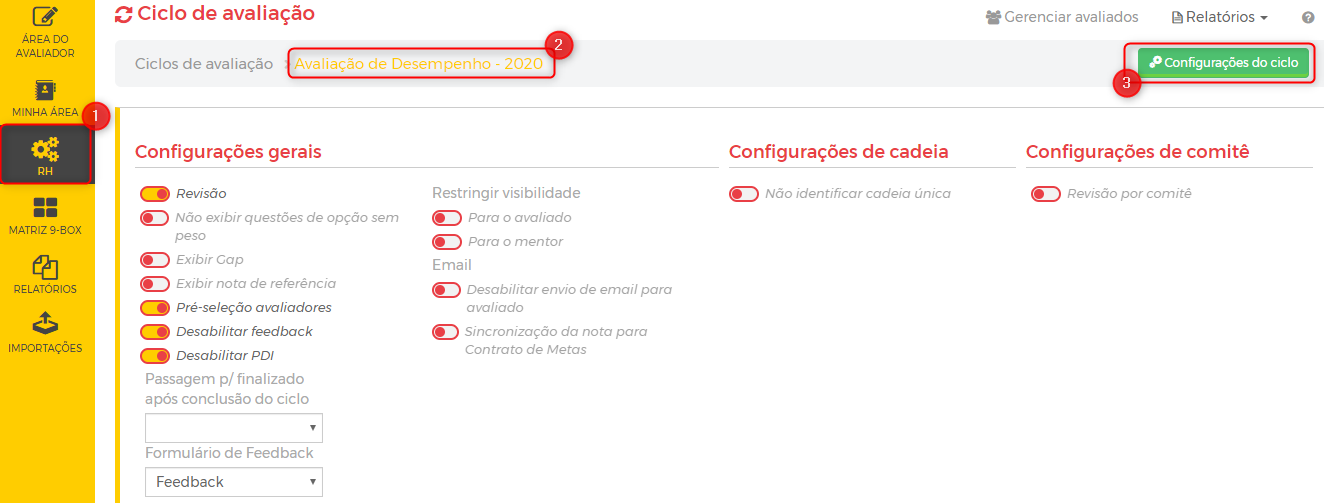Disable the Revisão toggle

tap(155, 194)
